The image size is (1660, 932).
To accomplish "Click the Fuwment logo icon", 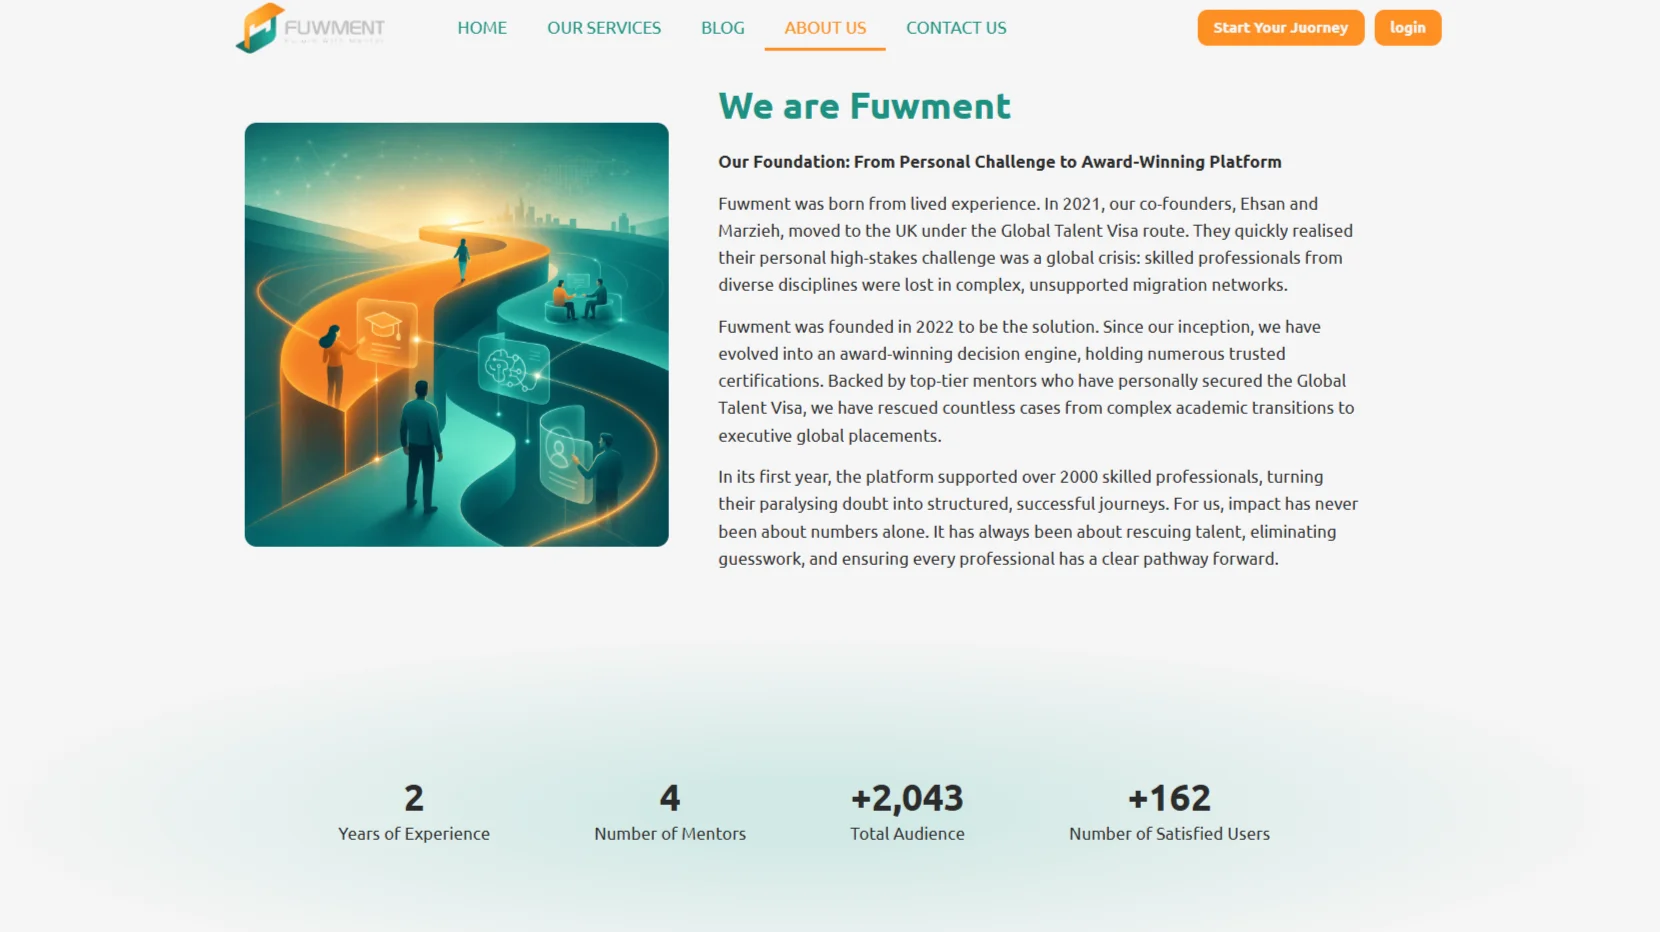I will click(x=260, y=28).
